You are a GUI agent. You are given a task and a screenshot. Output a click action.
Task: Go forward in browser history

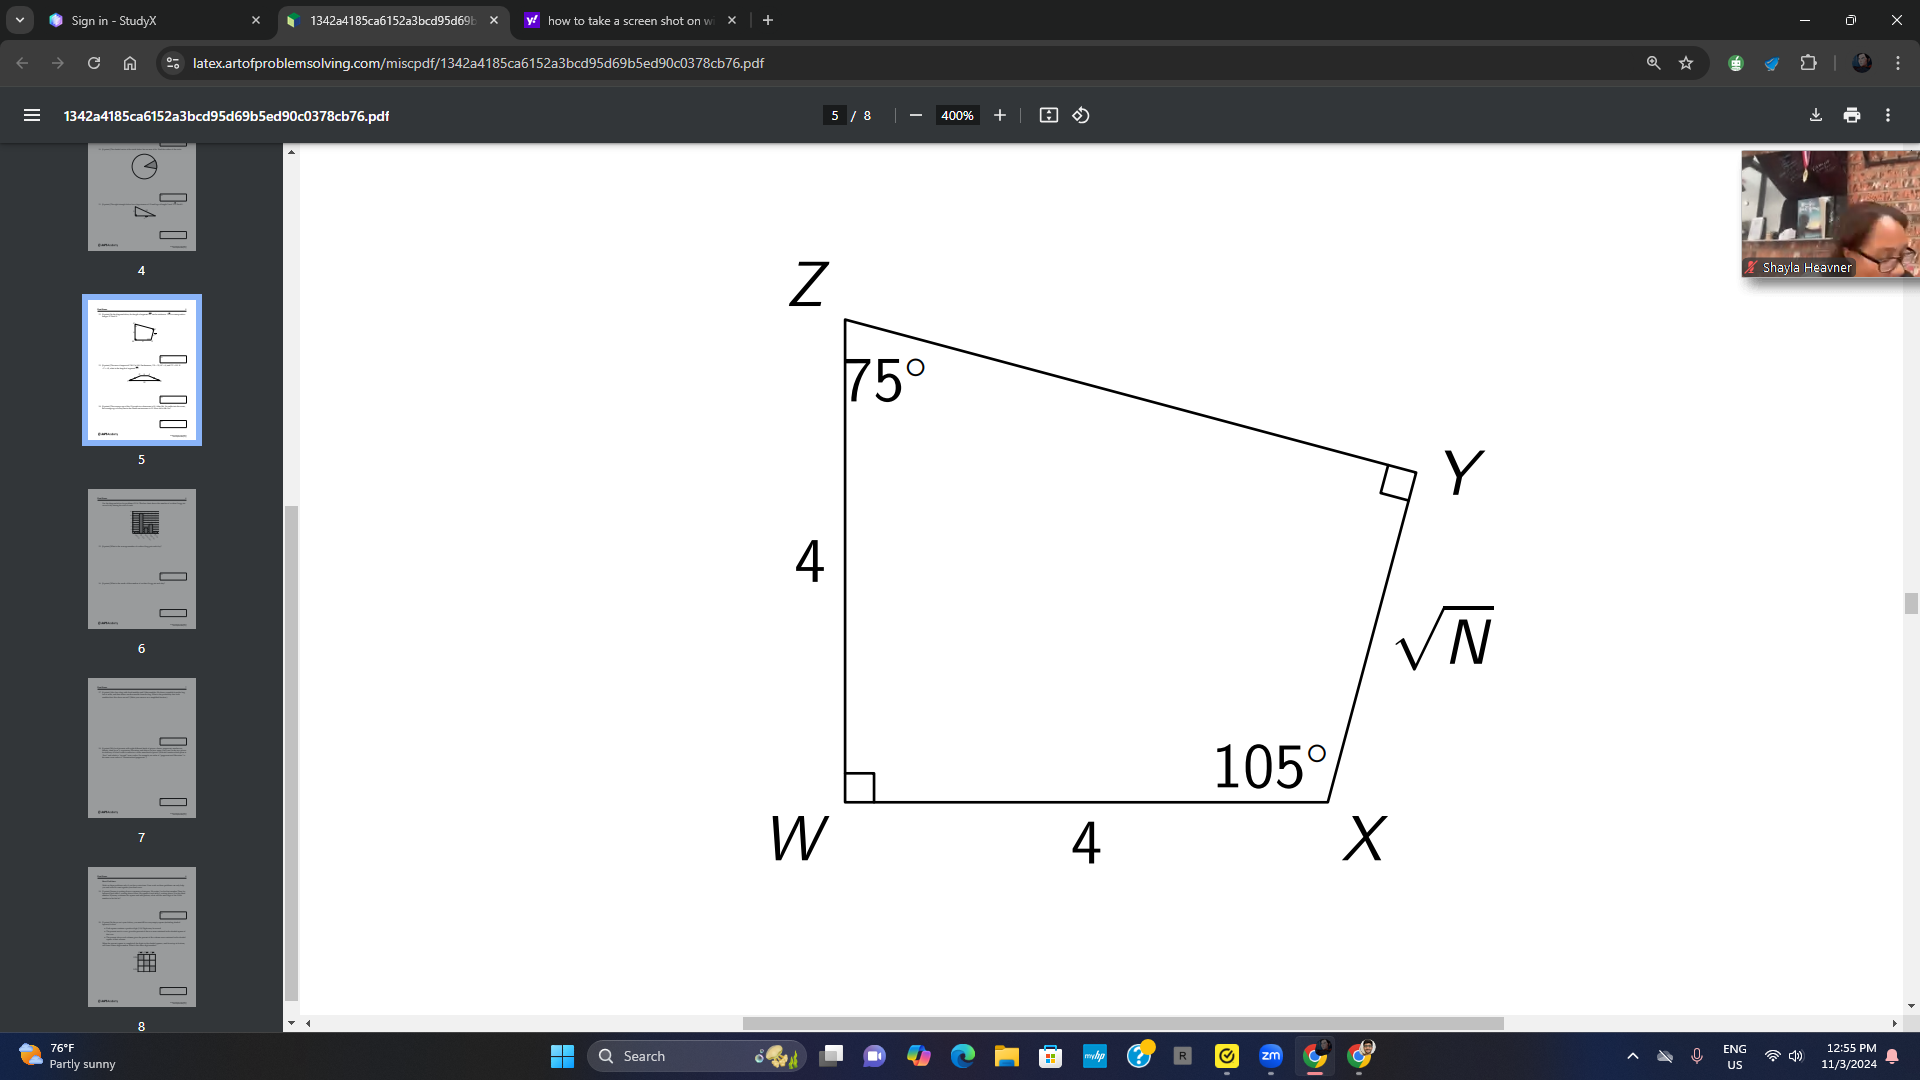click(58, 63)
